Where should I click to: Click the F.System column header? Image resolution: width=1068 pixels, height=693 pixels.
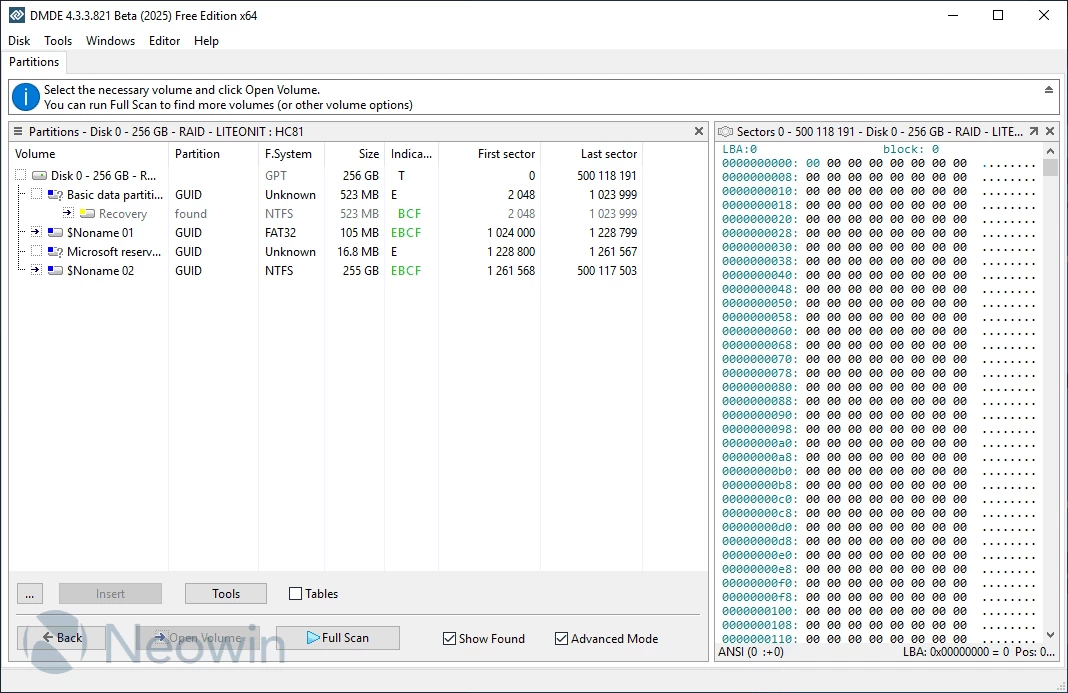pyautogui.click(x=292, y=154)
